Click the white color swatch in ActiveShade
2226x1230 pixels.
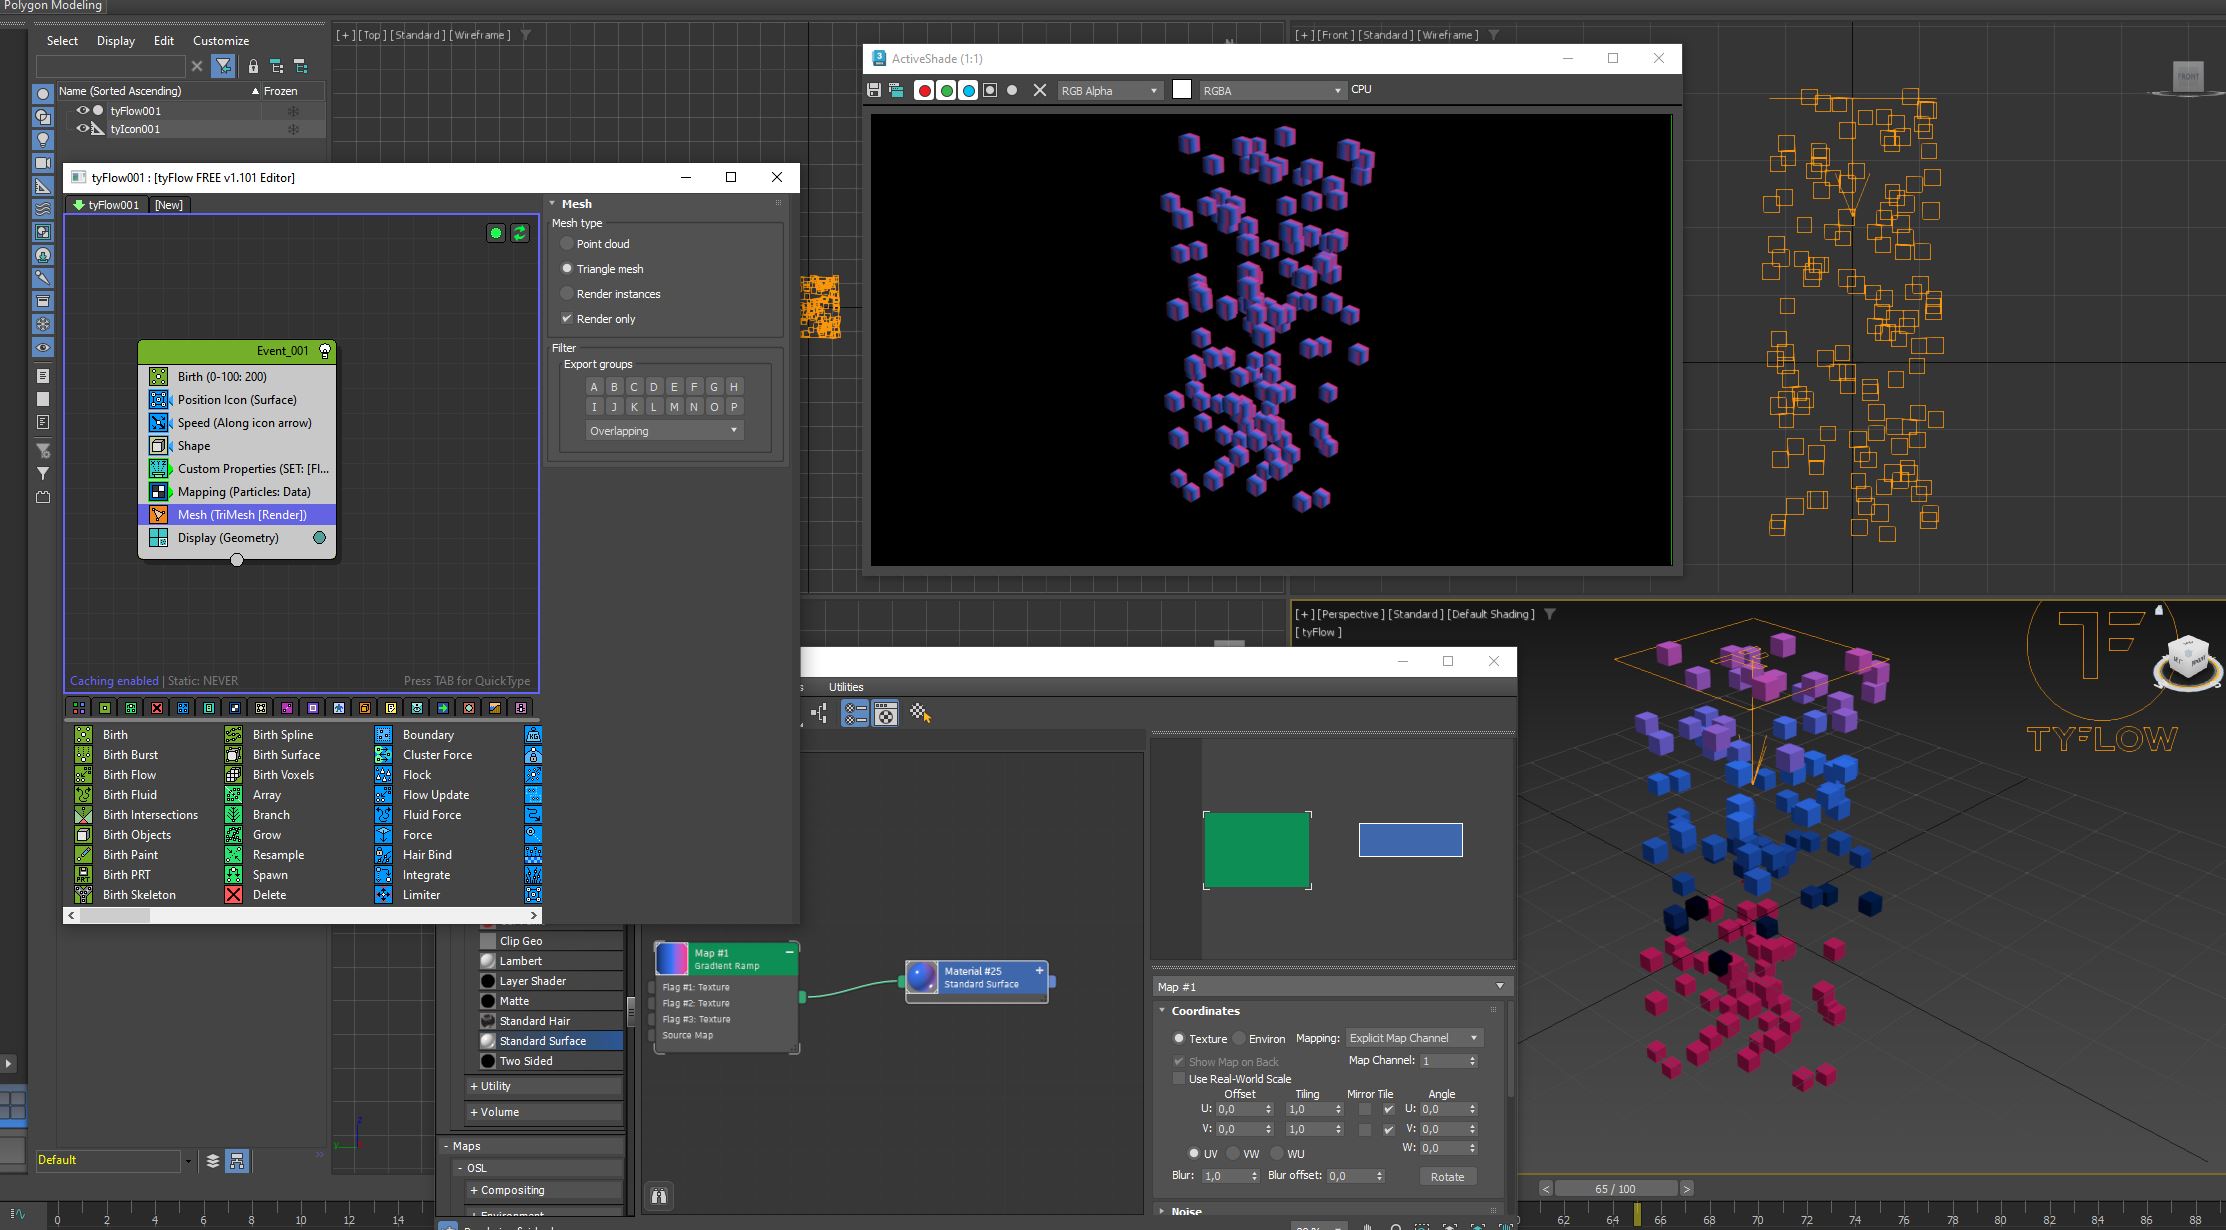pos(1182,90)
